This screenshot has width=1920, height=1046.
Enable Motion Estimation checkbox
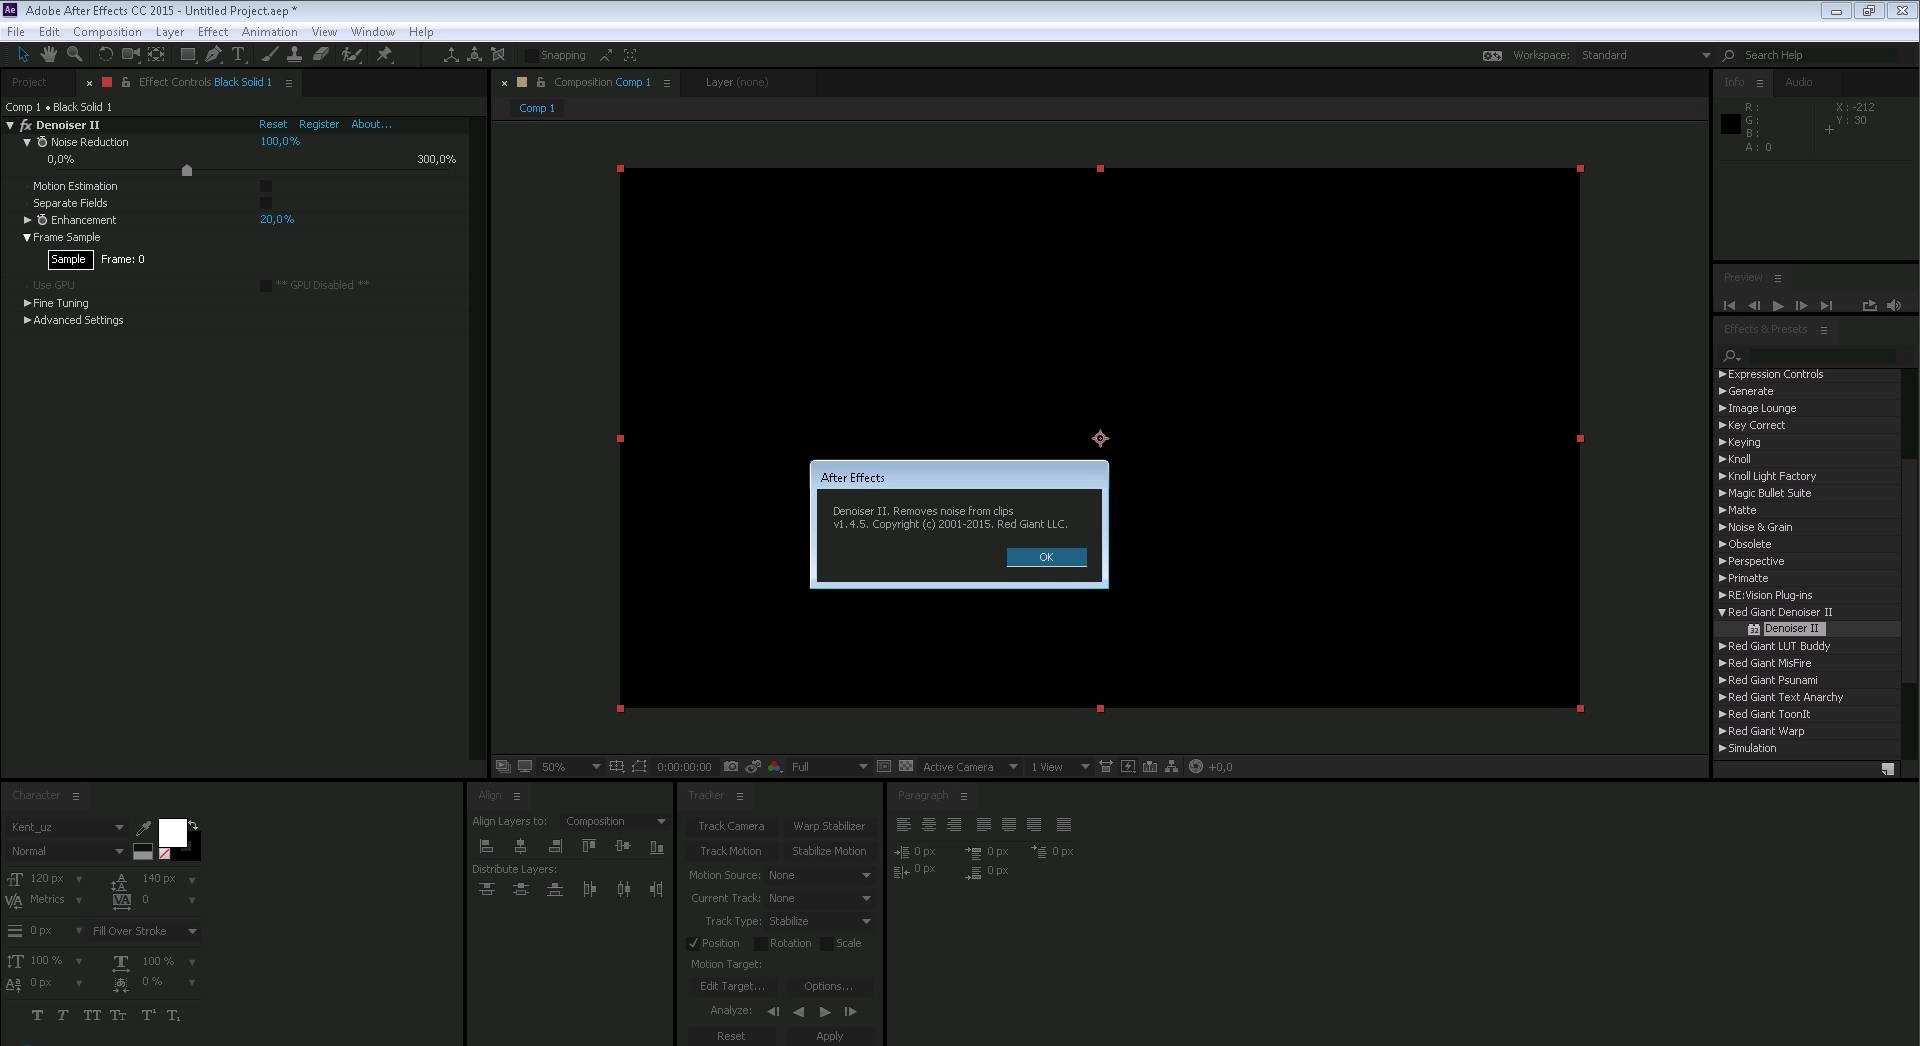[x=266, y=186]
